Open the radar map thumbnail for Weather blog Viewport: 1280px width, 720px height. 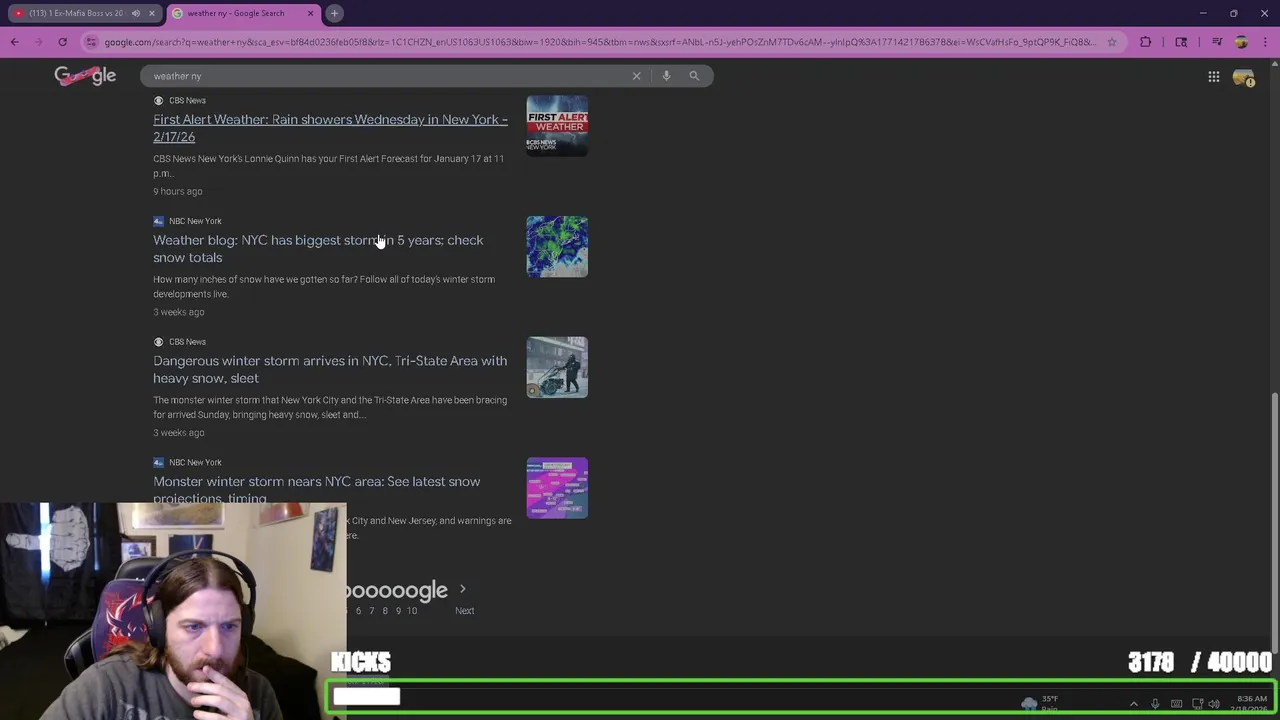click(557, 247)
